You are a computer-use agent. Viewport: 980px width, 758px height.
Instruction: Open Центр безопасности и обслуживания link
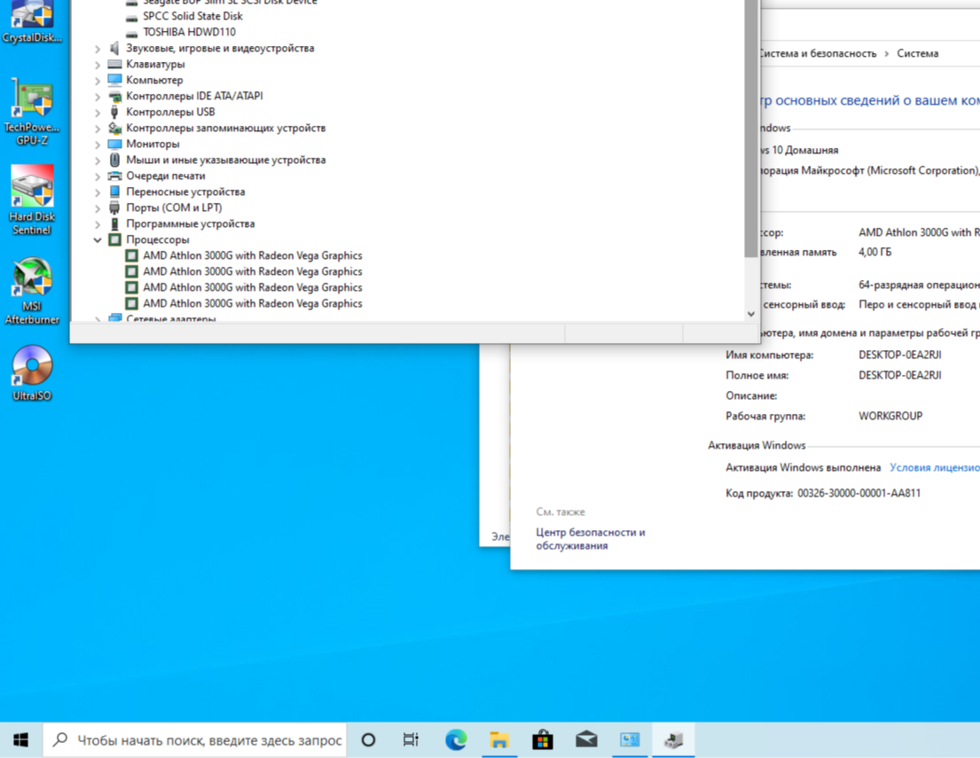click(590, 539)
